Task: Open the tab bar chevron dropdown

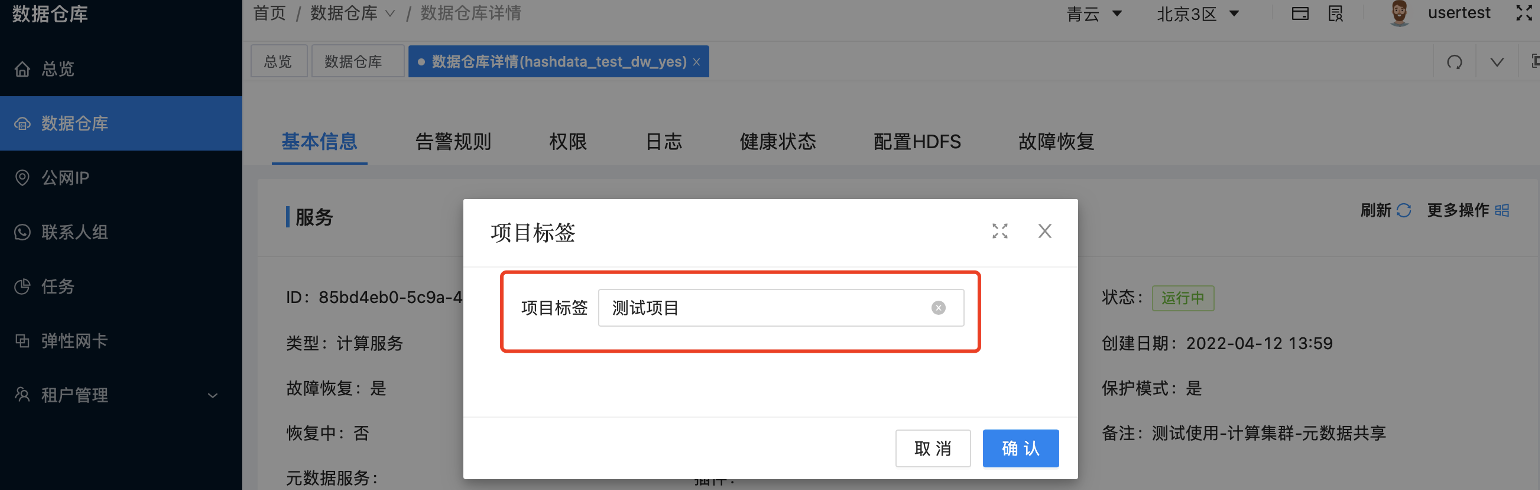Action: coord(1497,62)
